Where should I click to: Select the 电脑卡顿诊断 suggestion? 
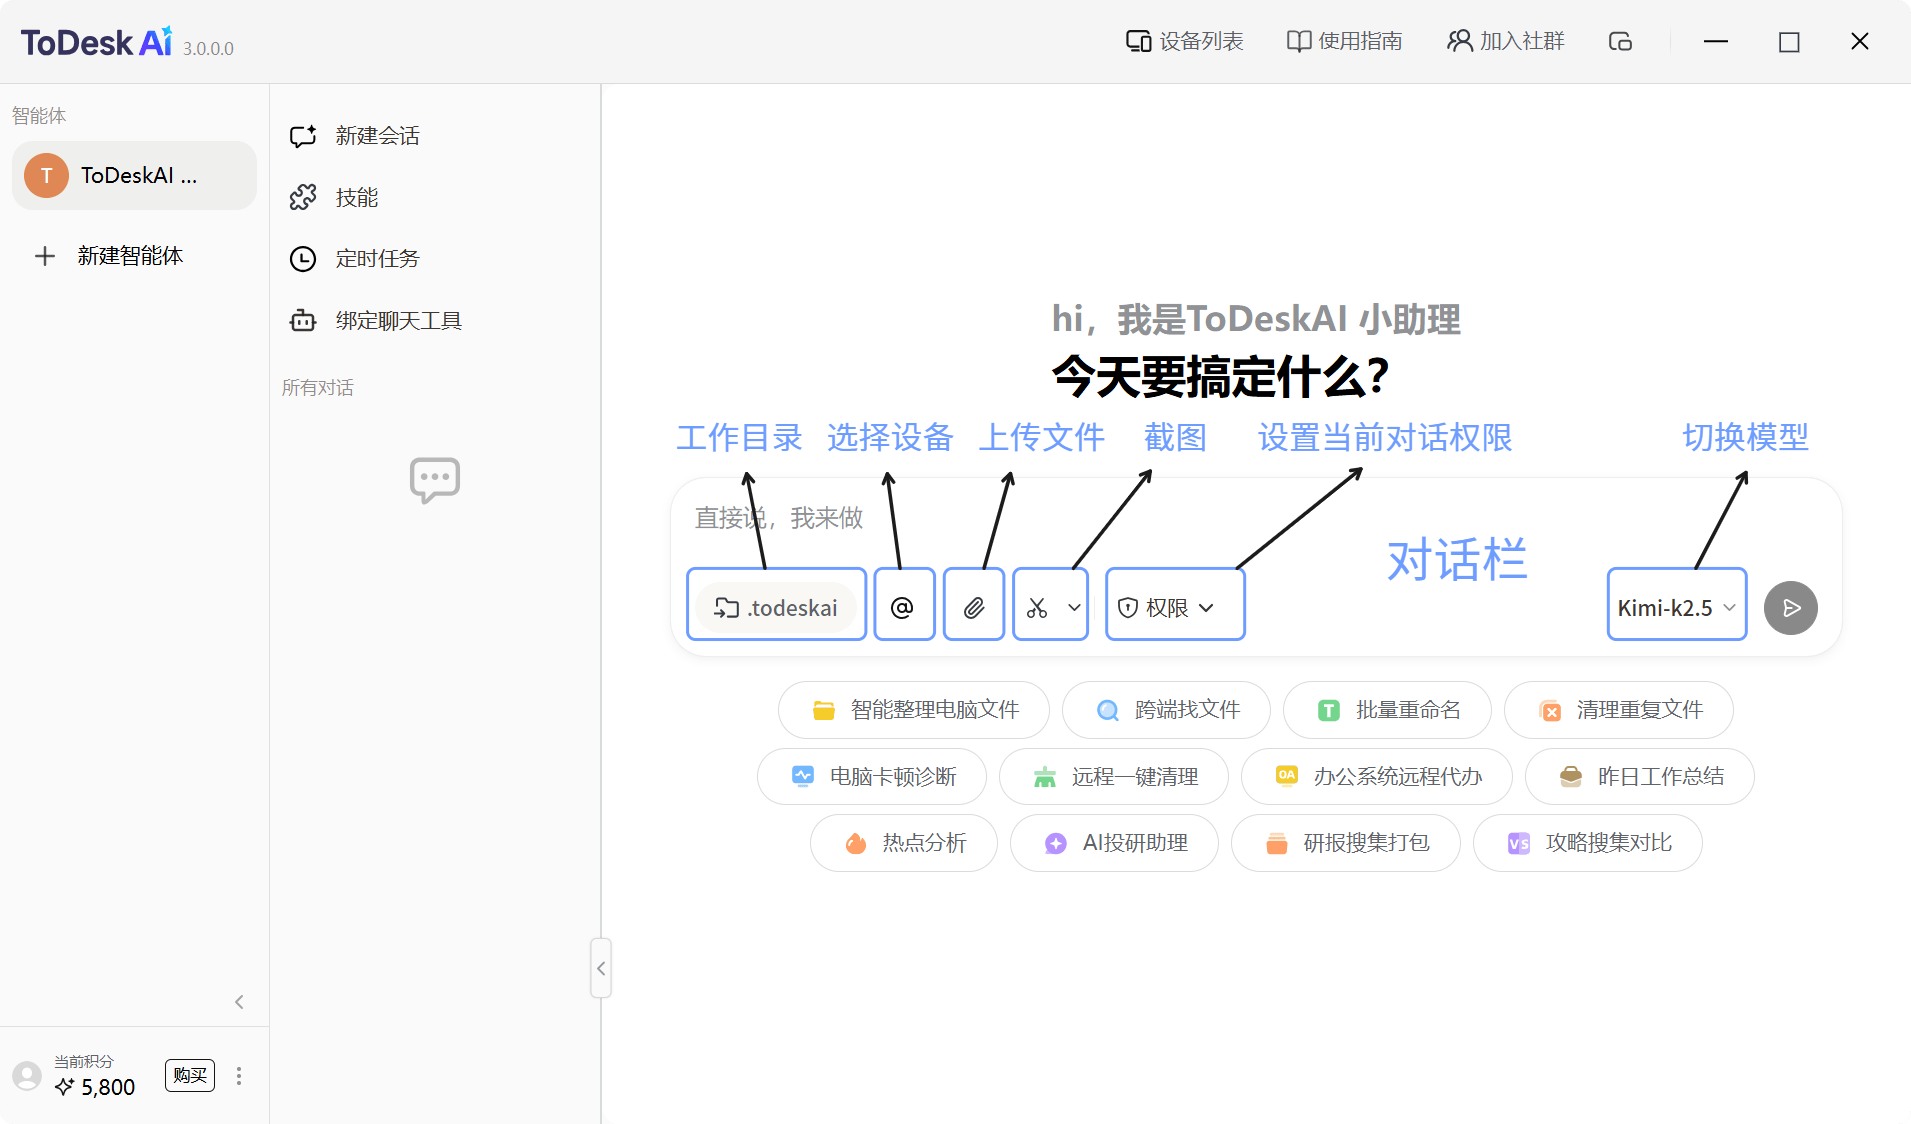(x=872, y=777)
